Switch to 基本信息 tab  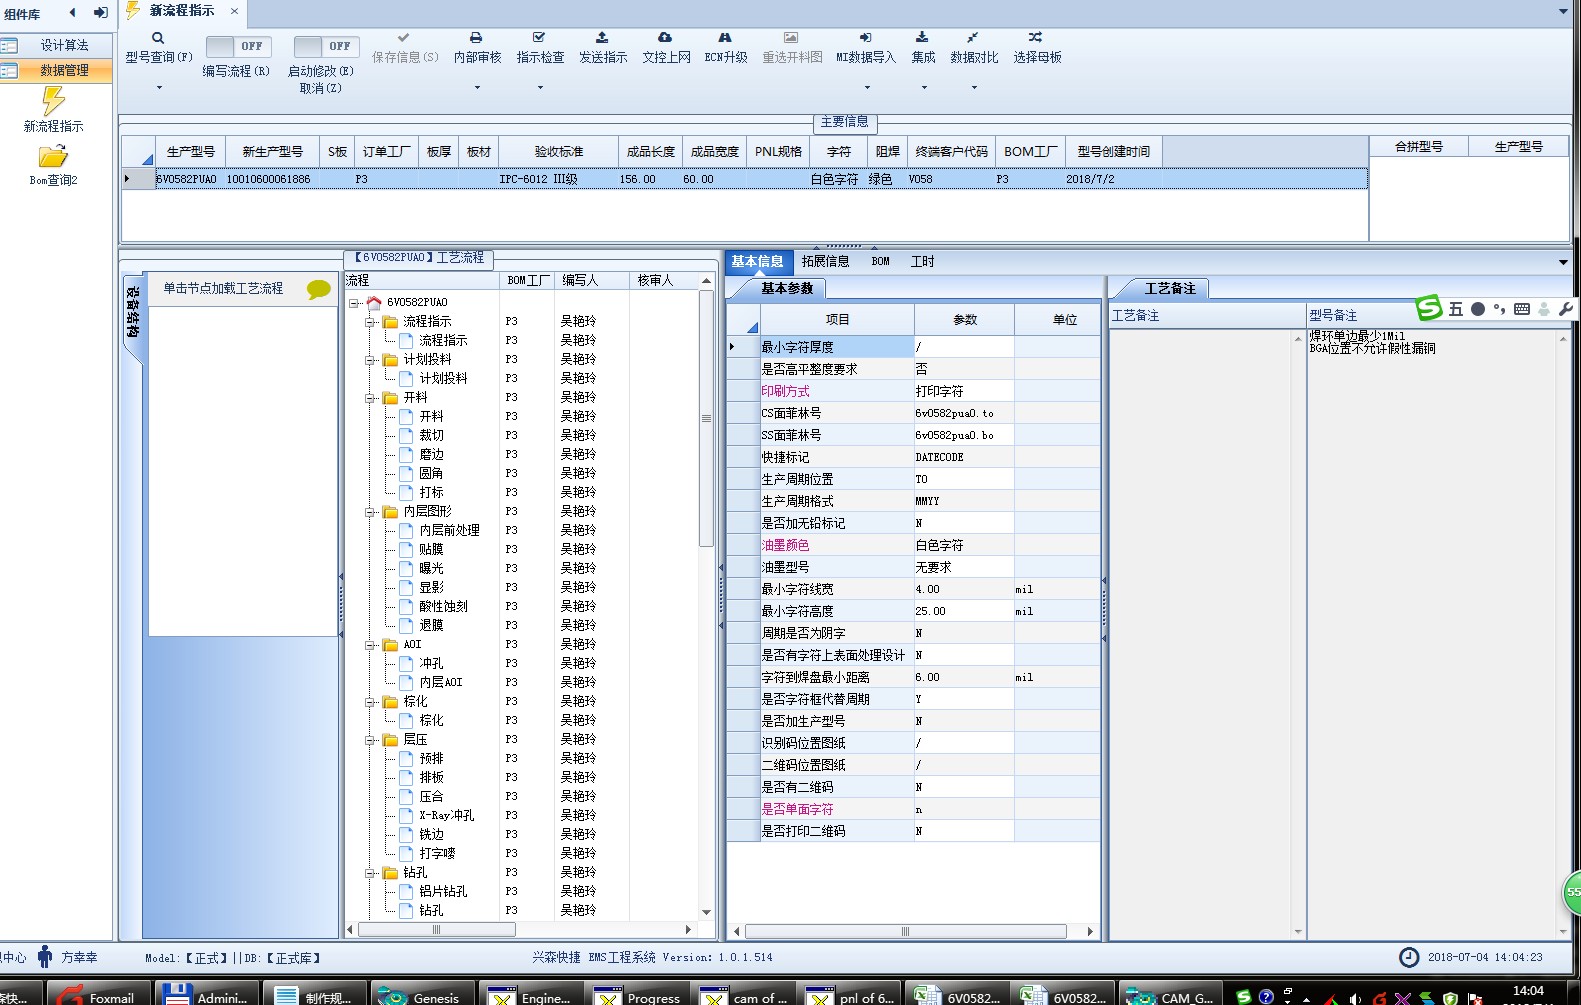tap(757, 261)
